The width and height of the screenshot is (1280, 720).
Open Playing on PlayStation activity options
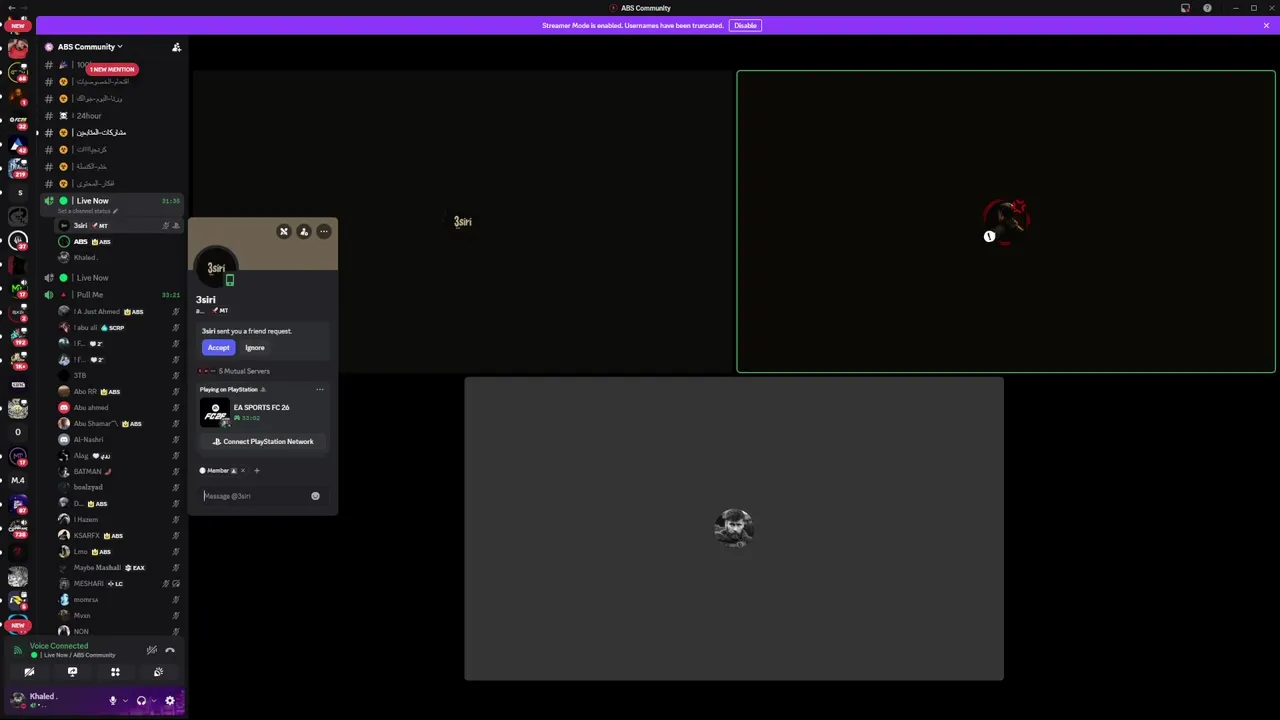click(320, 390)
